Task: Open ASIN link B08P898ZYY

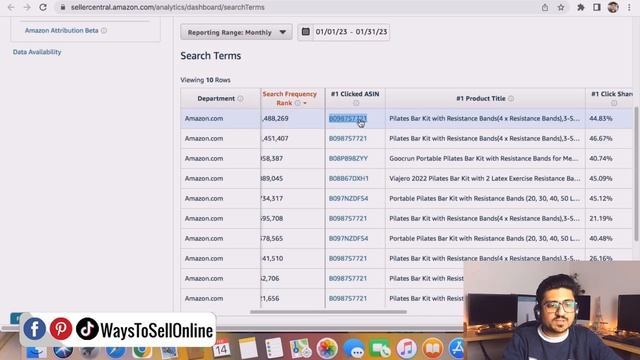Action: [x=348, y=158]
